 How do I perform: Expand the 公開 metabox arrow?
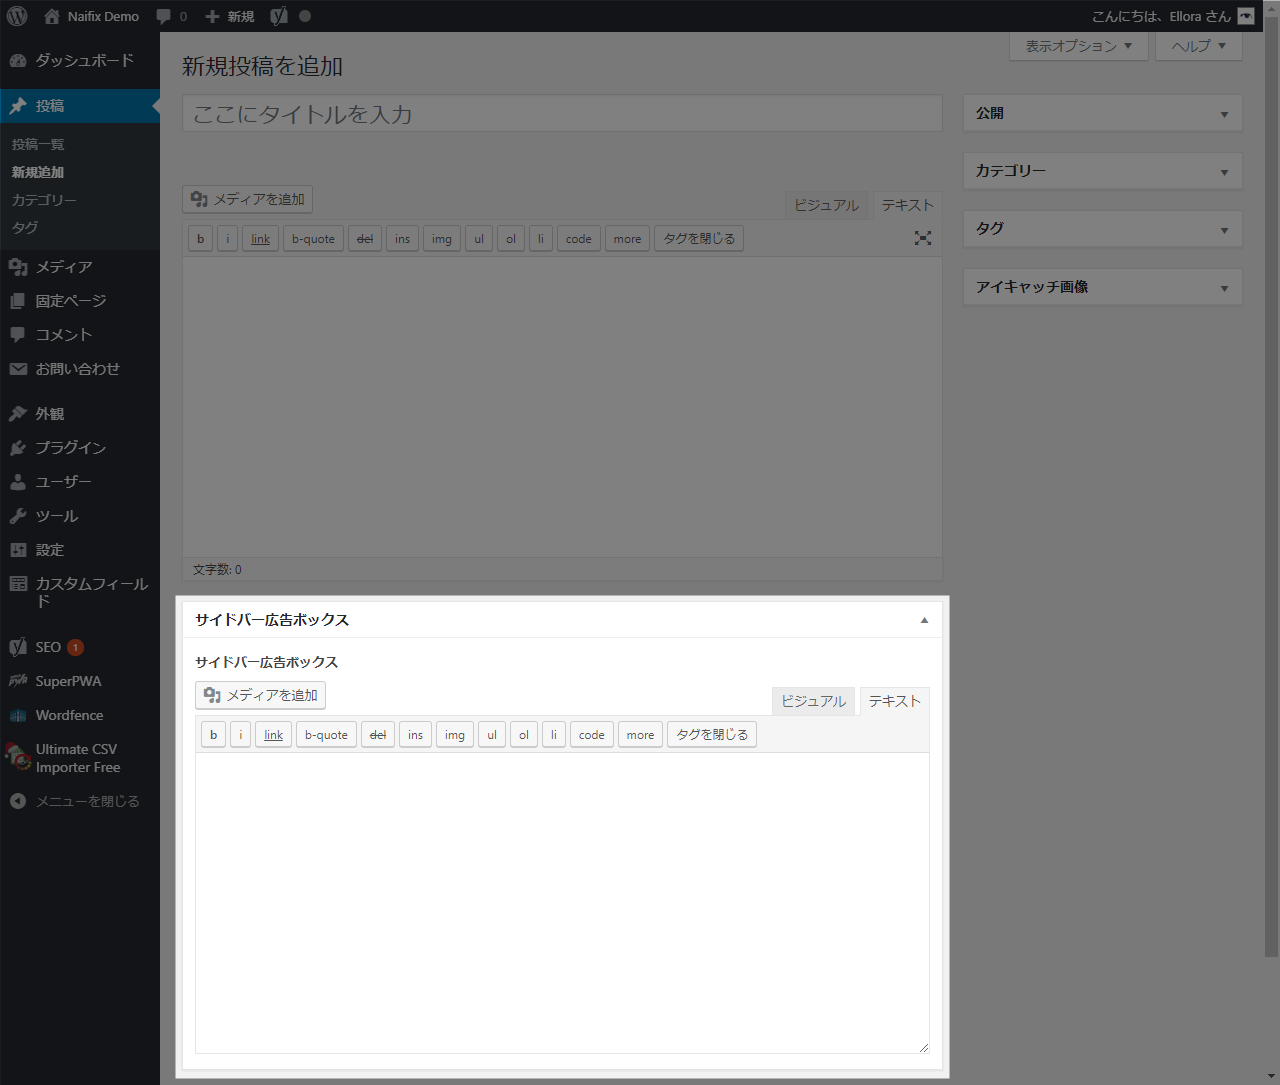tap(1224, 114)
